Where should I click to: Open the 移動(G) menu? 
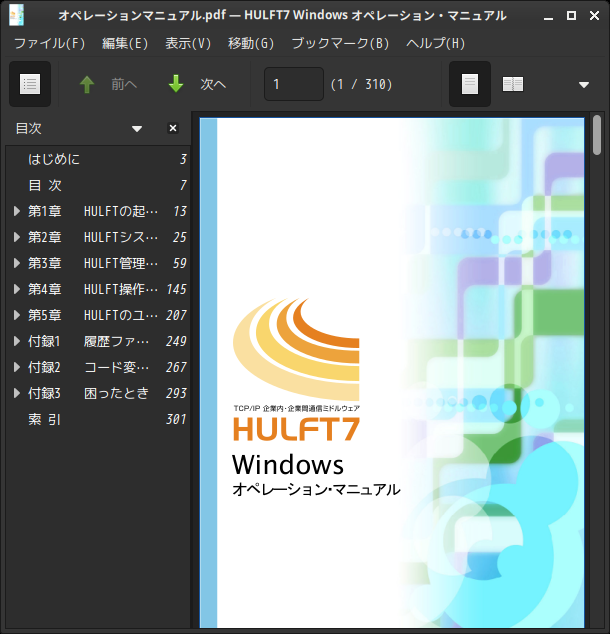(251, 43)
